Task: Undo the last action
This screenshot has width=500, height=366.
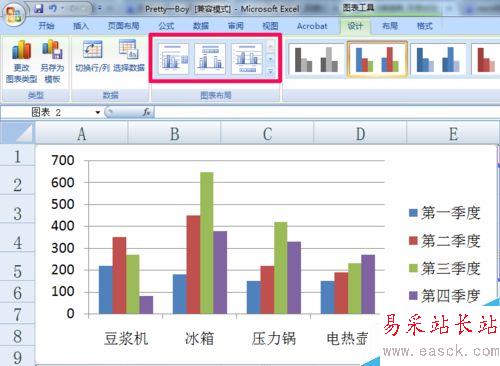Action: (x=52, y=8)
